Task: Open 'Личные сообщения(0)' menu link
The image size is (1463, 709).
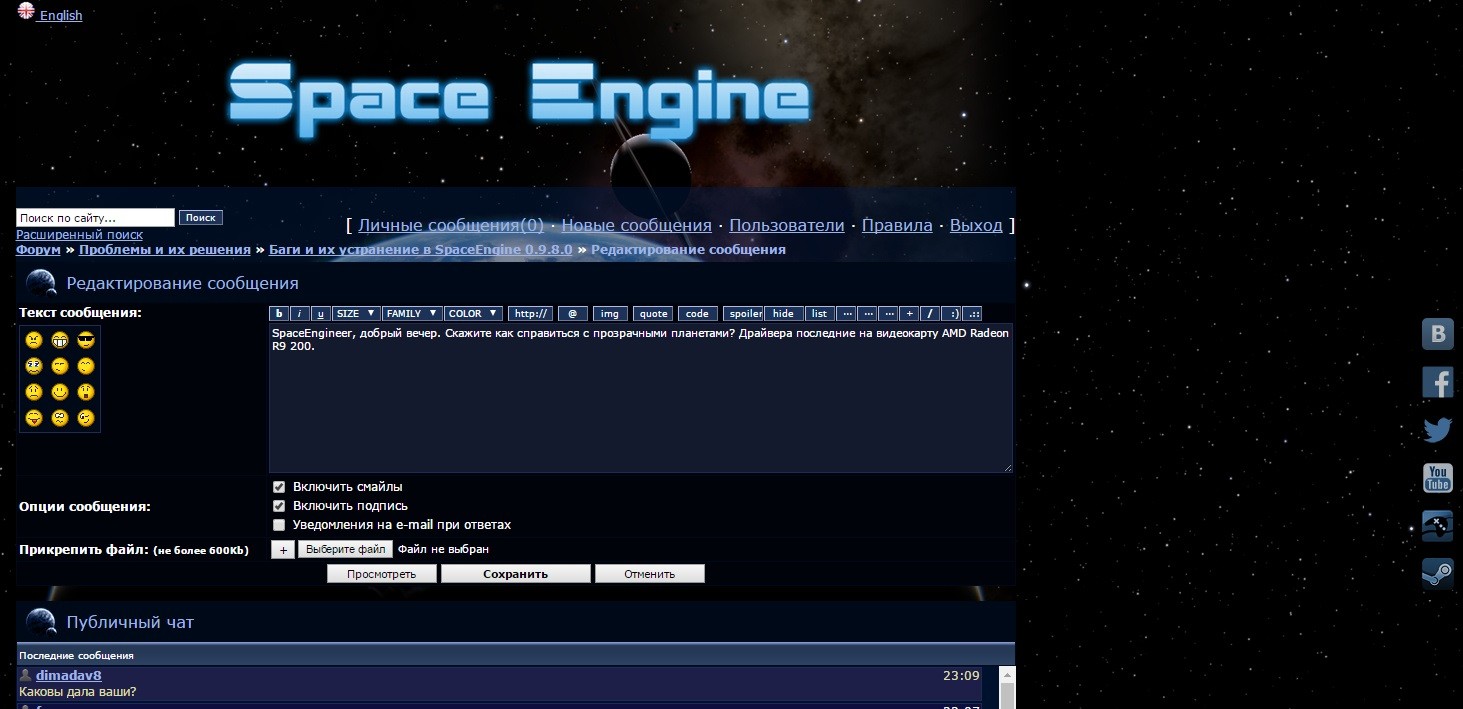Action: (451, 226)
